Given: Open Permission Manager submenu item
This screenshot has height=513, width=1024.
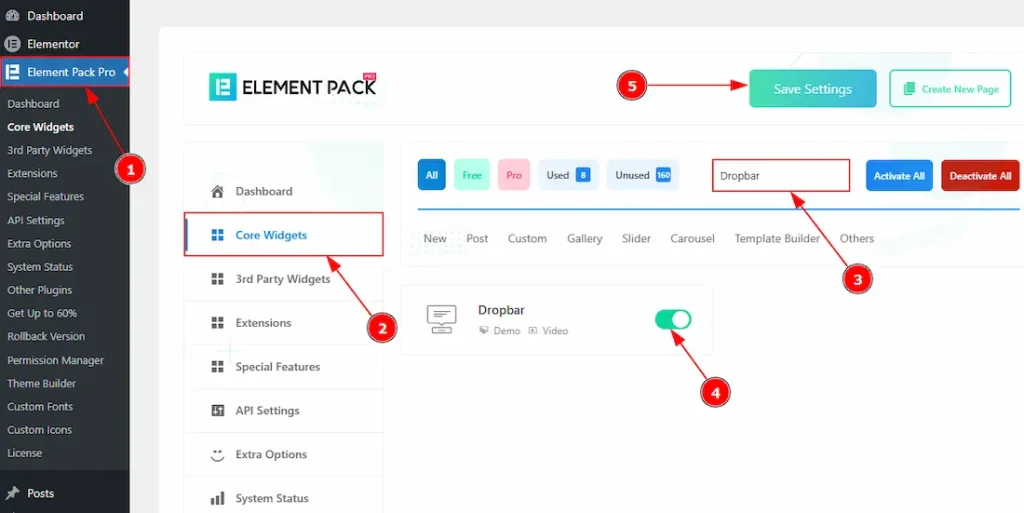Looking at the screenshot, I should pyautogui.click(x=56, y=360).
